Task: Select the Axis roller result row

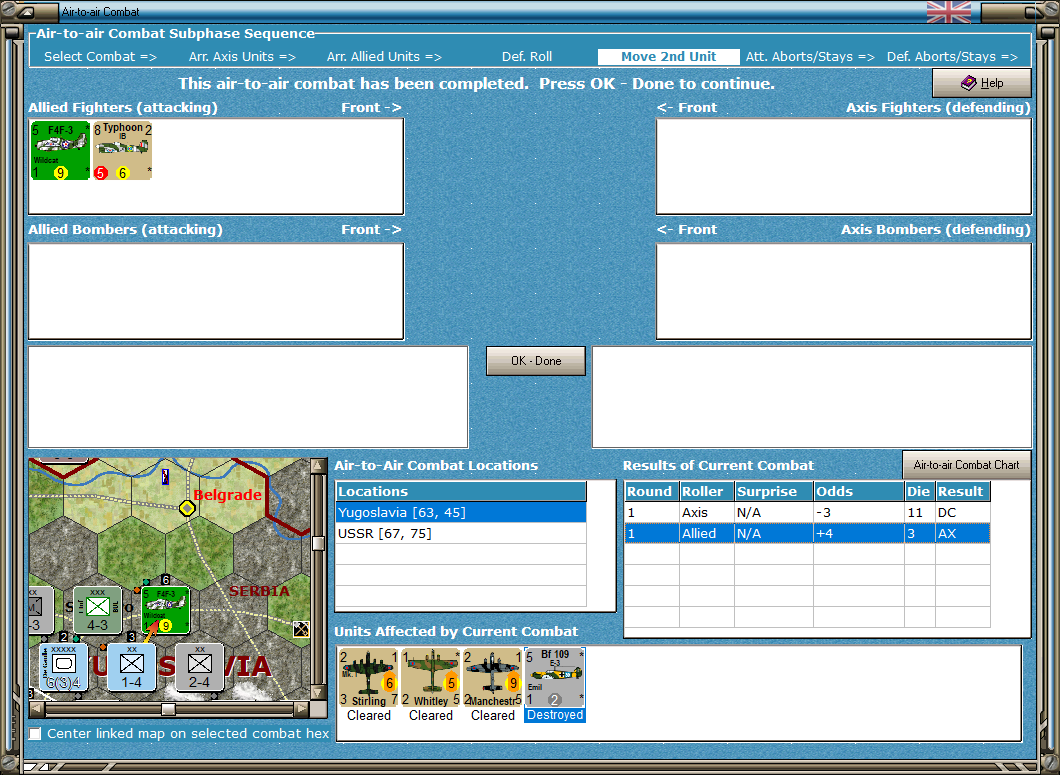Action: 807,513
